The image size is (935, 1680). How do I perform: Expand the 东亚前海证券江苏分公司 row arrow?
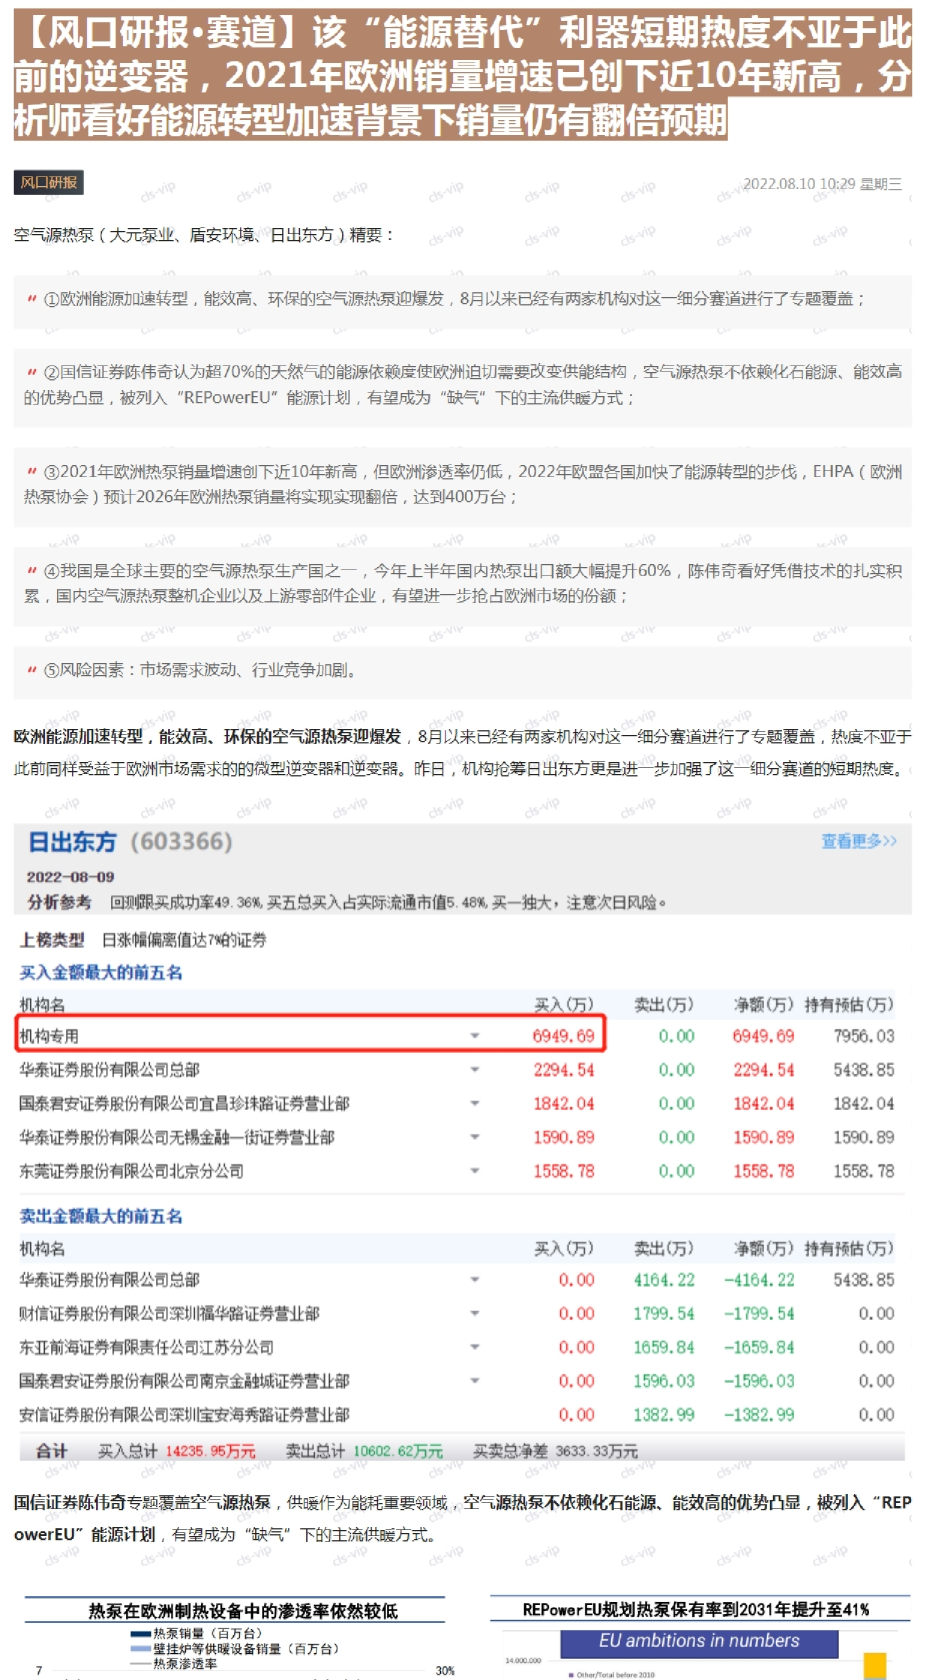[x=475, y=1347]
